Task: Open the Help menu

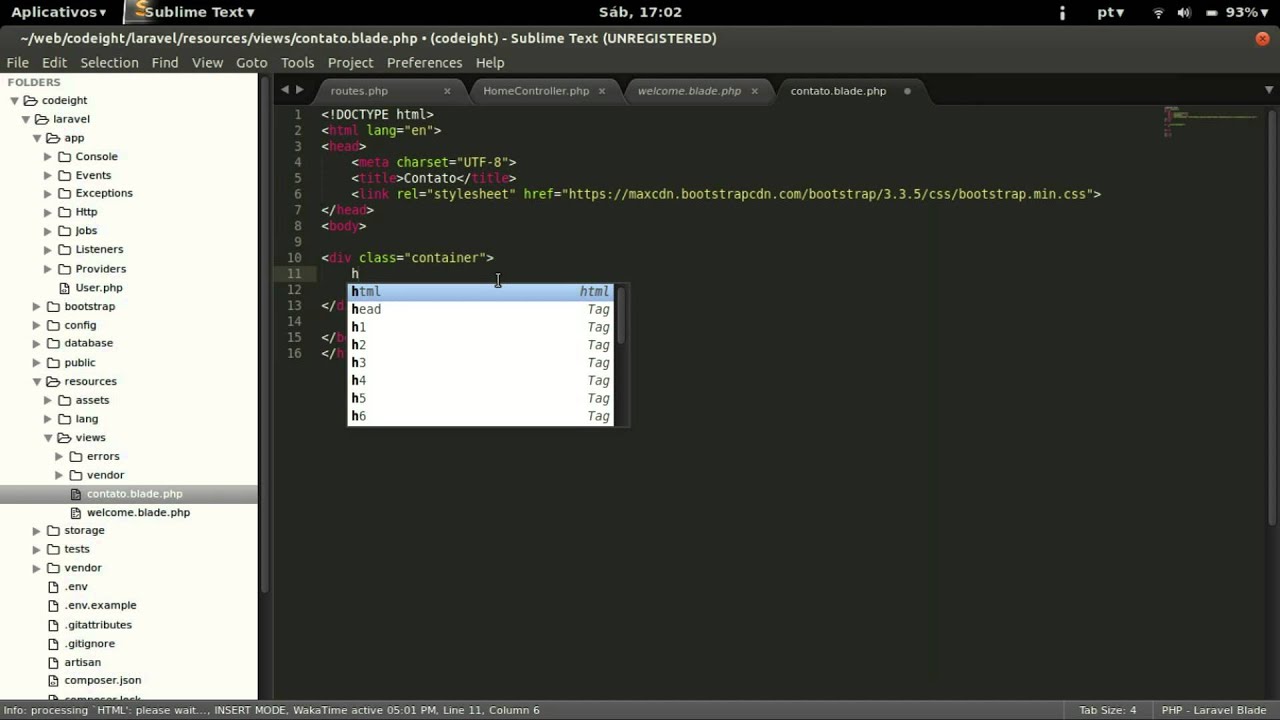Action: pyautogui.click(x=489, y=62)
